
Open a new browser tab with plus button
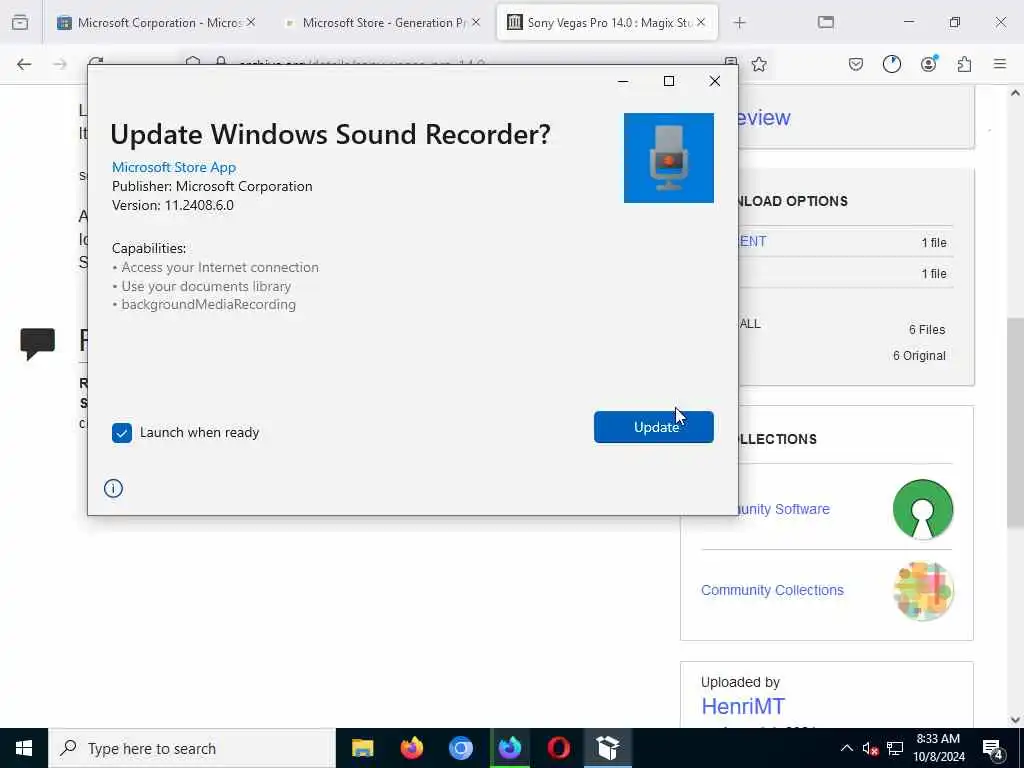(x=739, y=23)
